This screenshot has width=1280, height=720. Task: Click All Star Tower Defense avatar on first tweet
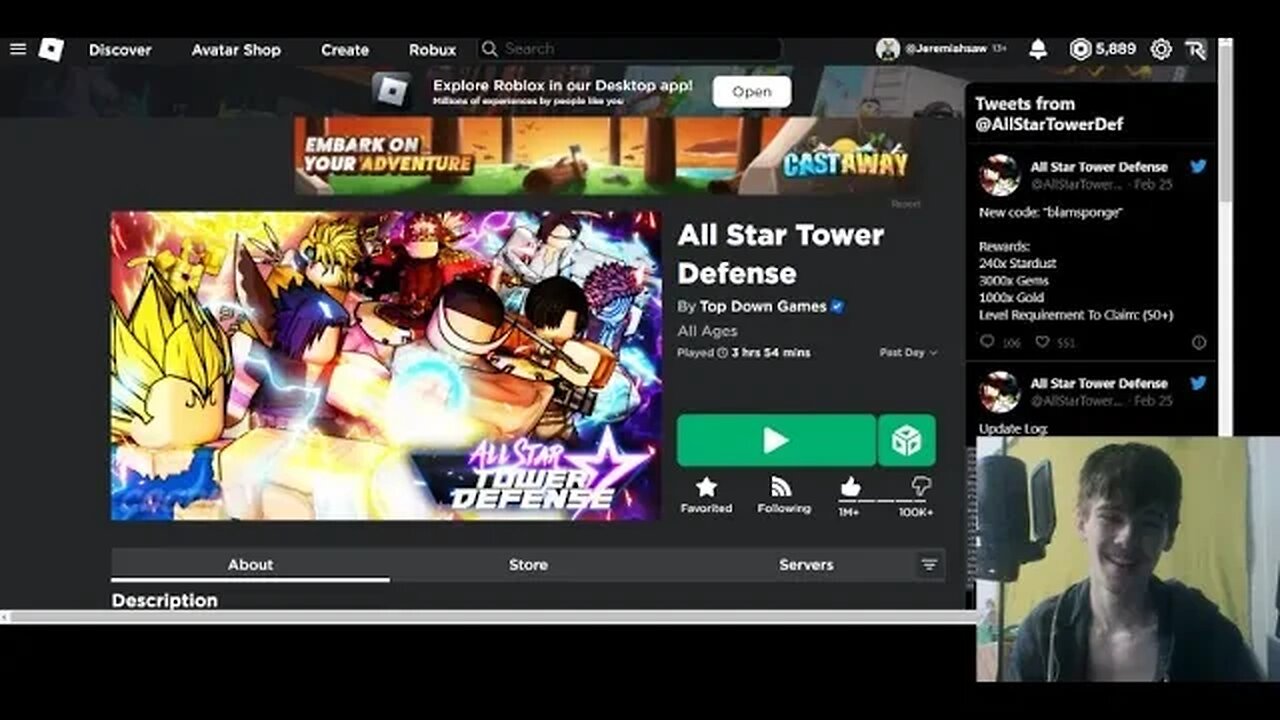999,176
